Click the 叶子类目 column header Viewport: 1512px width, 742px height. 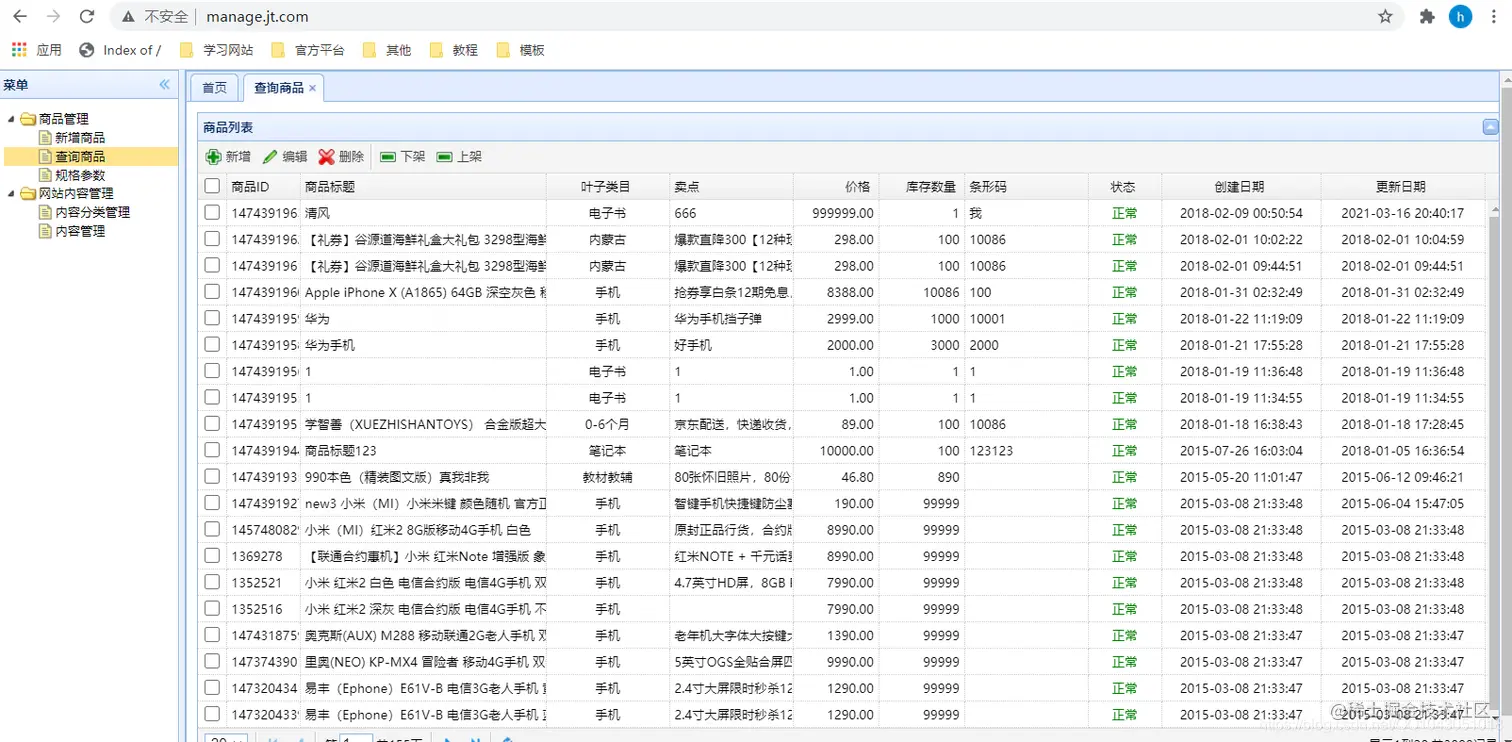coord(608,186)
